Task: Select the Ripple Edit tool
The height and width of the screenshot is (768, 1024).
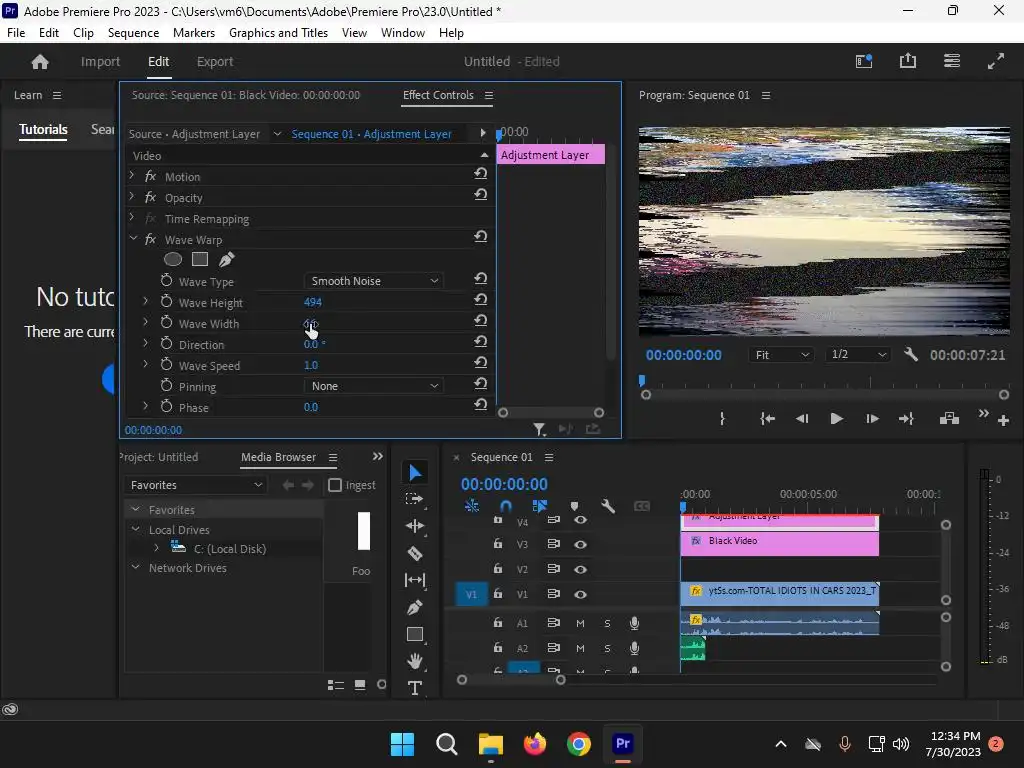Action: coord(415,526)
